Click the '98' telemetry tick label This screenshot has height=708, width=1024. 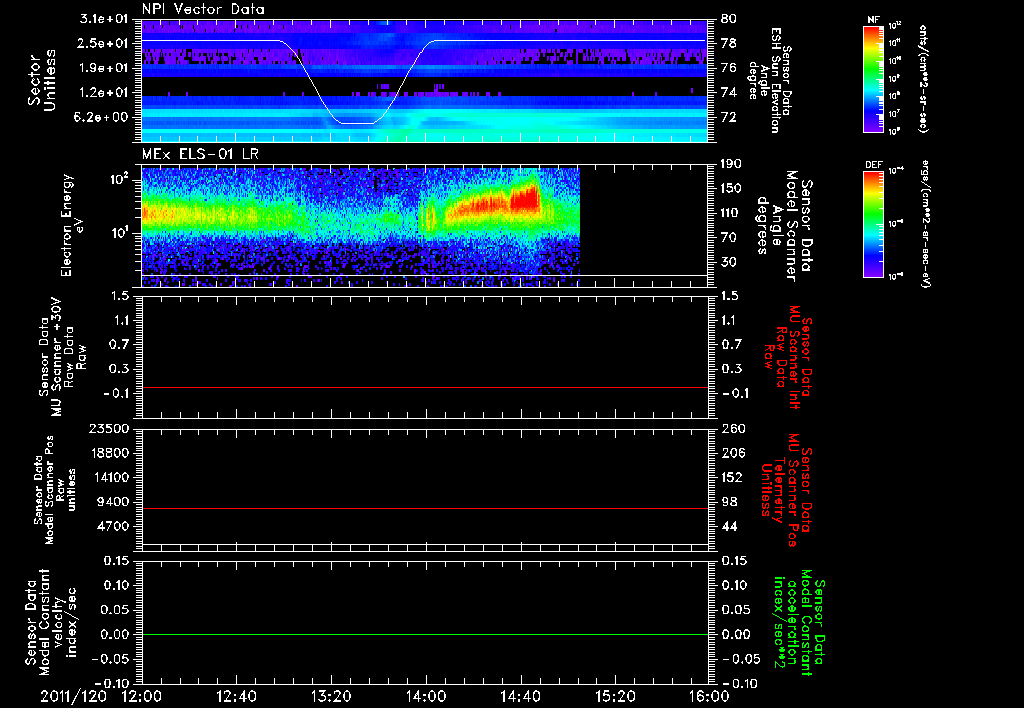pyautogui.click(x=729, y=502)
